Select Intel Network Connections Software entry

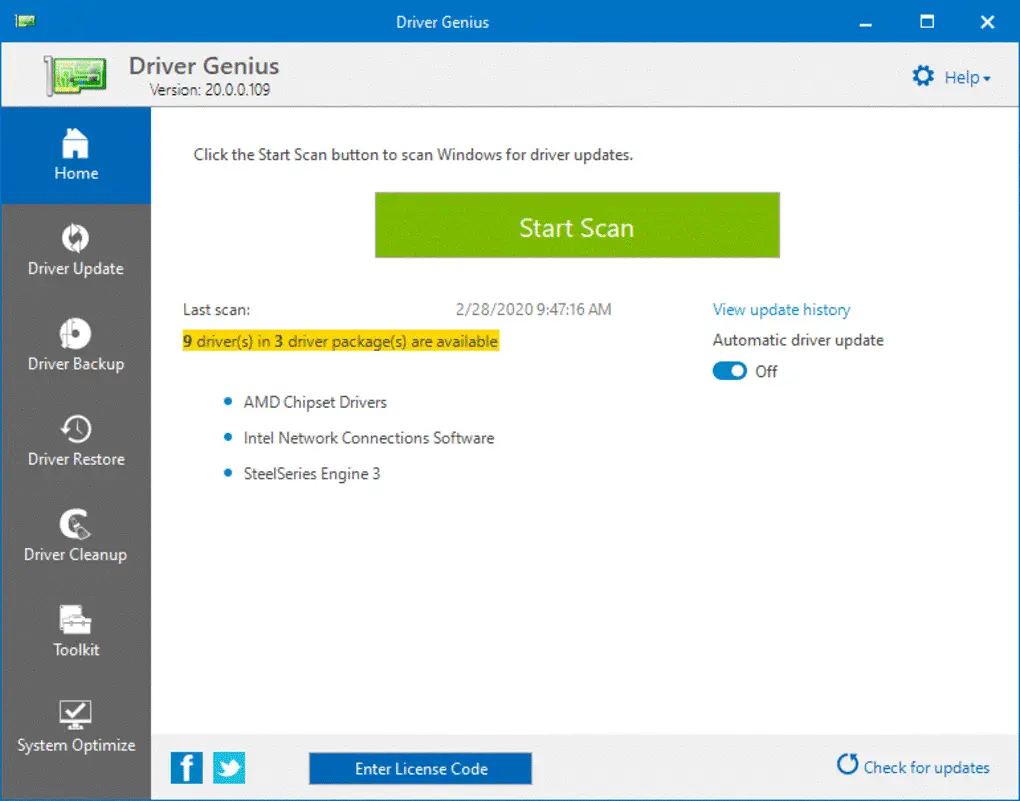pos(369,438)
